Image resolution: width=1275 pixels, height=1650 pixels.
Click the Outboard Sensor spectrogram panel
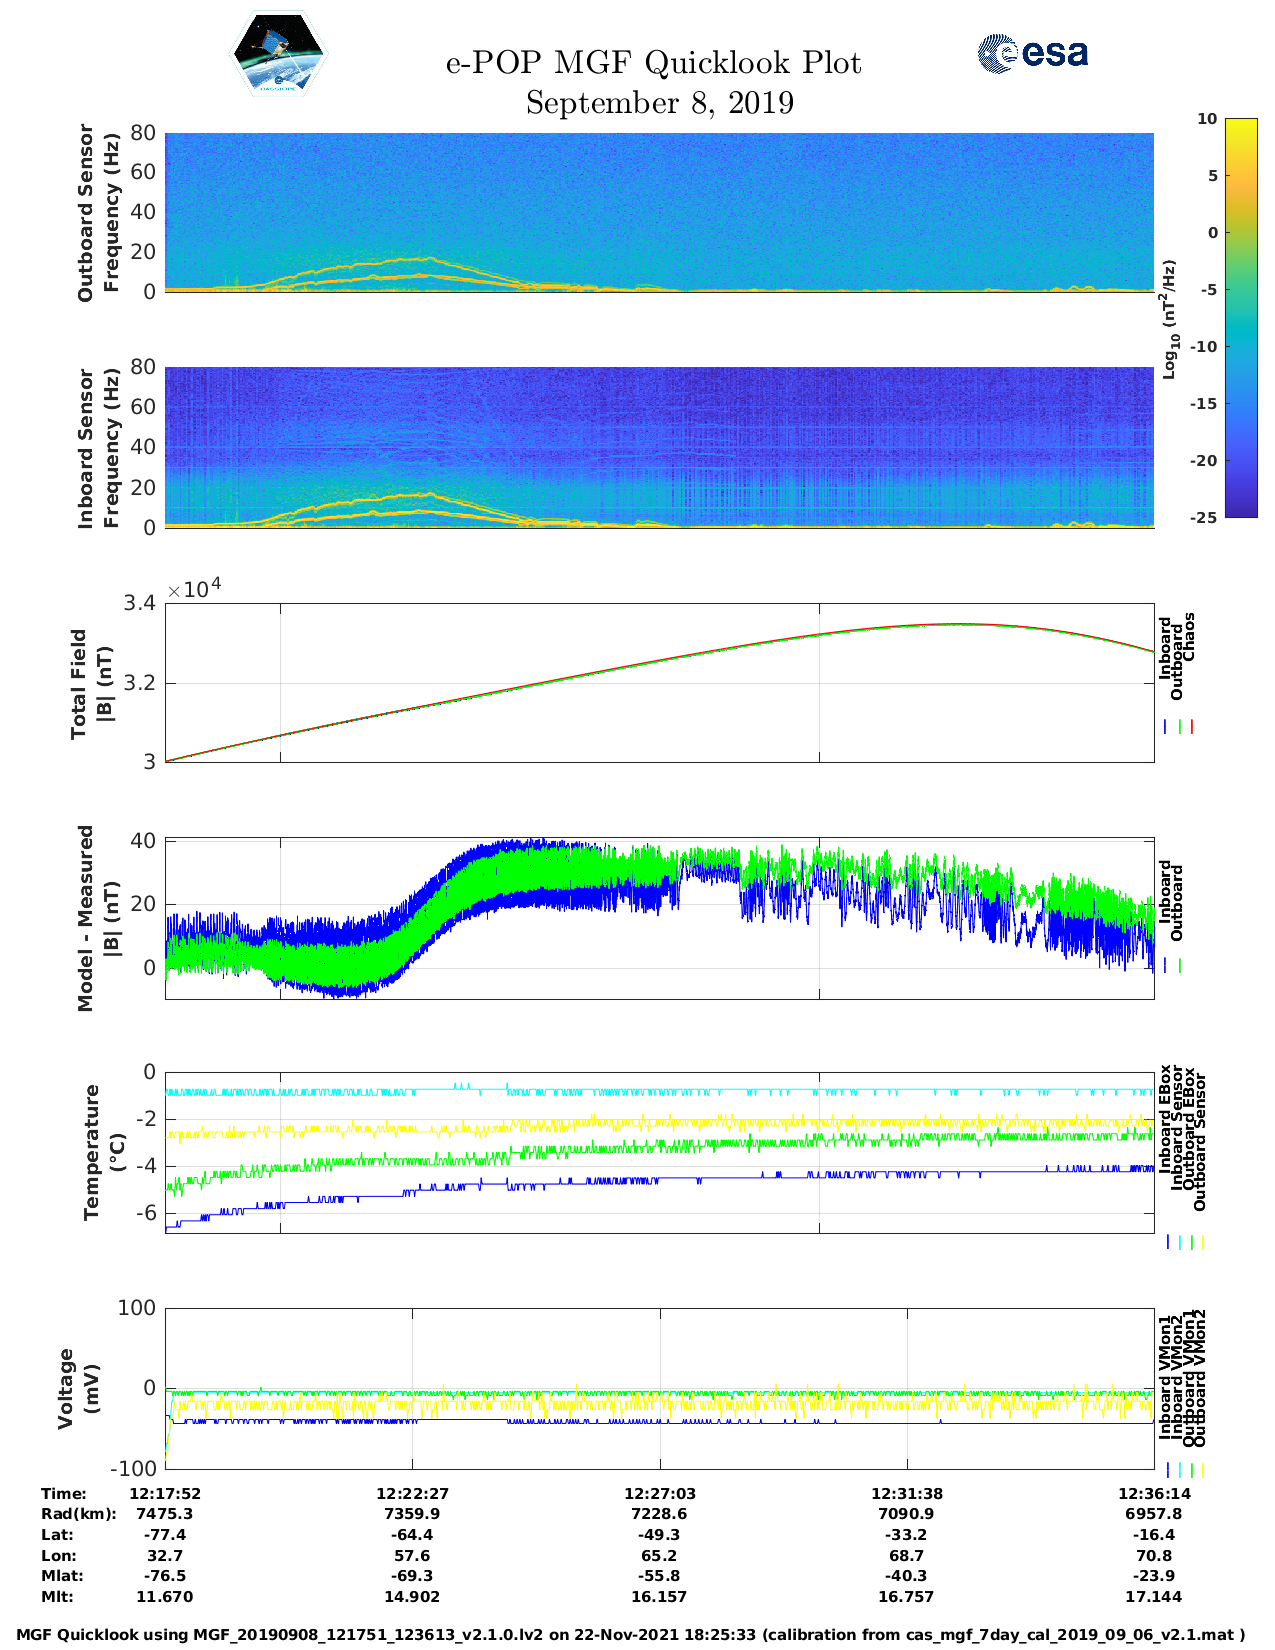[659, 211]
